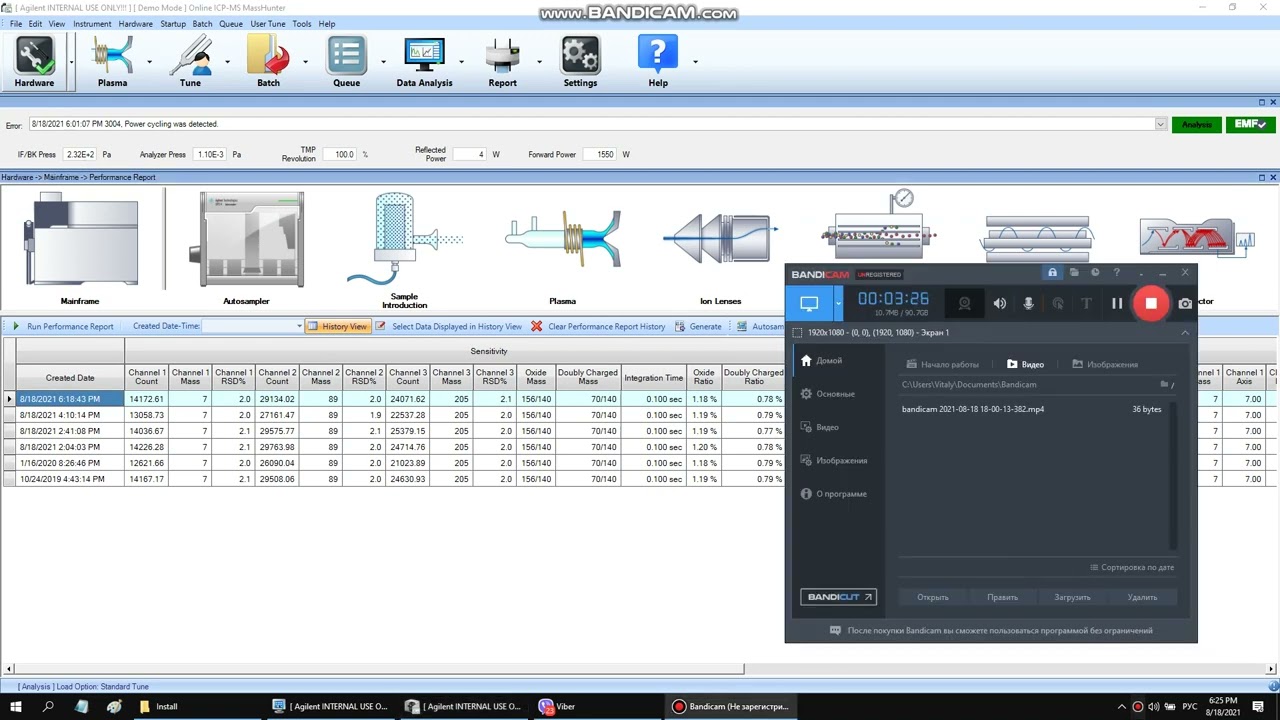This screenshot has width=1280, height=720.
Task: Click Bandicam lock icon in title bar
Action: tap(1052, 273)
